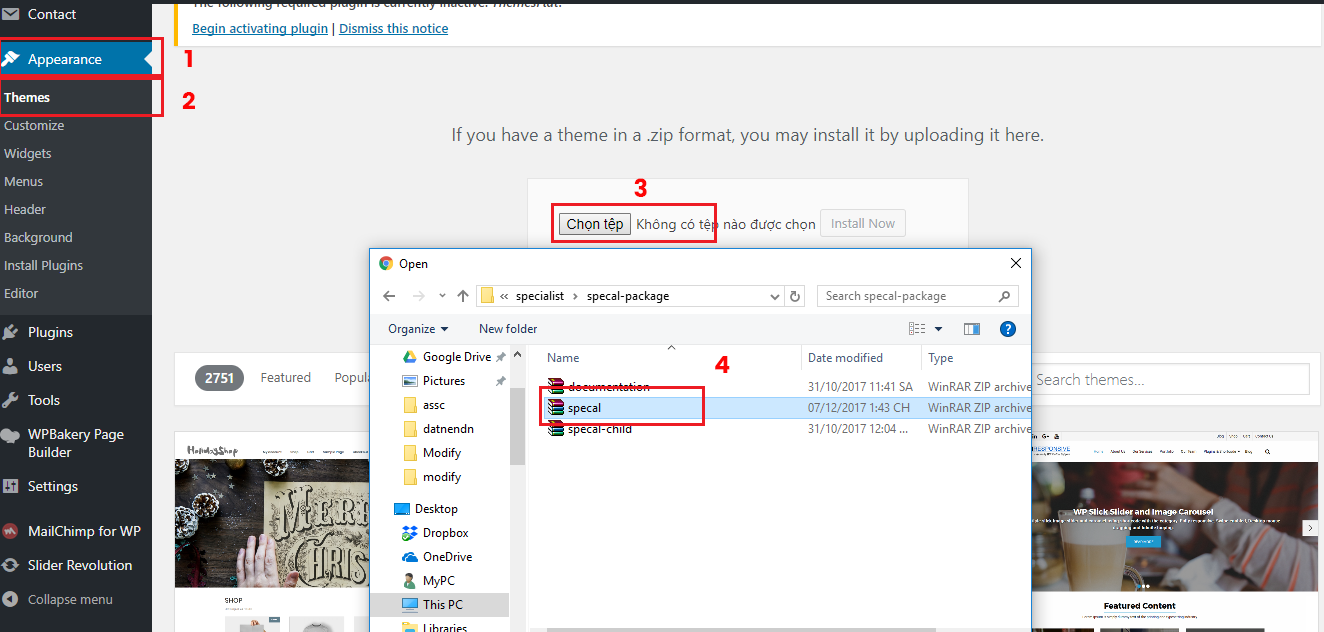Open Customize submenu item
This screenshot has width=1324, height=632.
click(x=34, y=125)
